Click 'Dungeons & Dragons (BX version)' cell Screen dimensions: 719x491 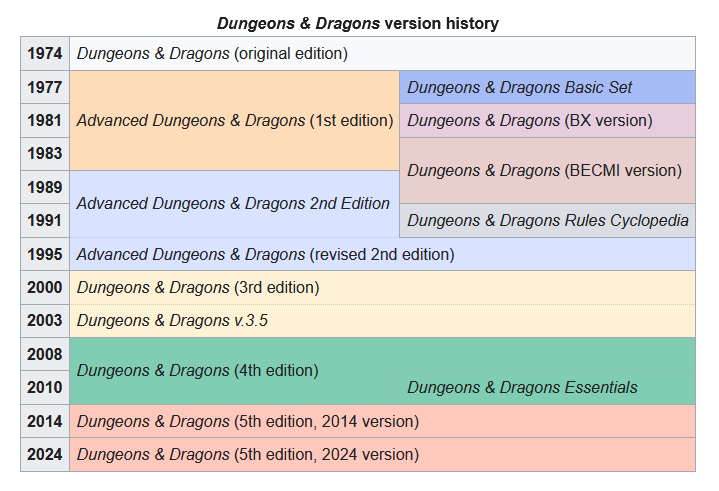point(548,121)
